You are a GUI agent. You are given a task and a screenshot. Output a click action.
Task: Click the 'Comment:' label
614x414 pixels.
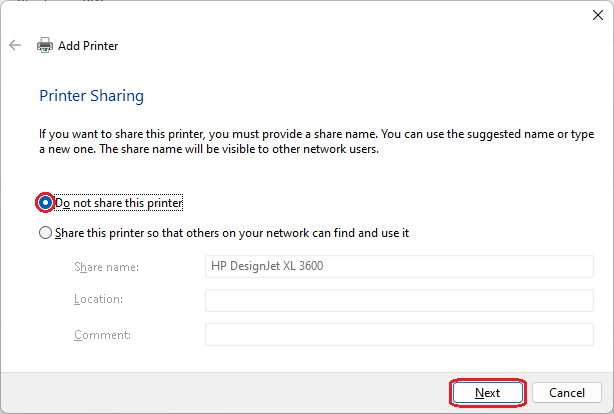click(x=102, y=335)
